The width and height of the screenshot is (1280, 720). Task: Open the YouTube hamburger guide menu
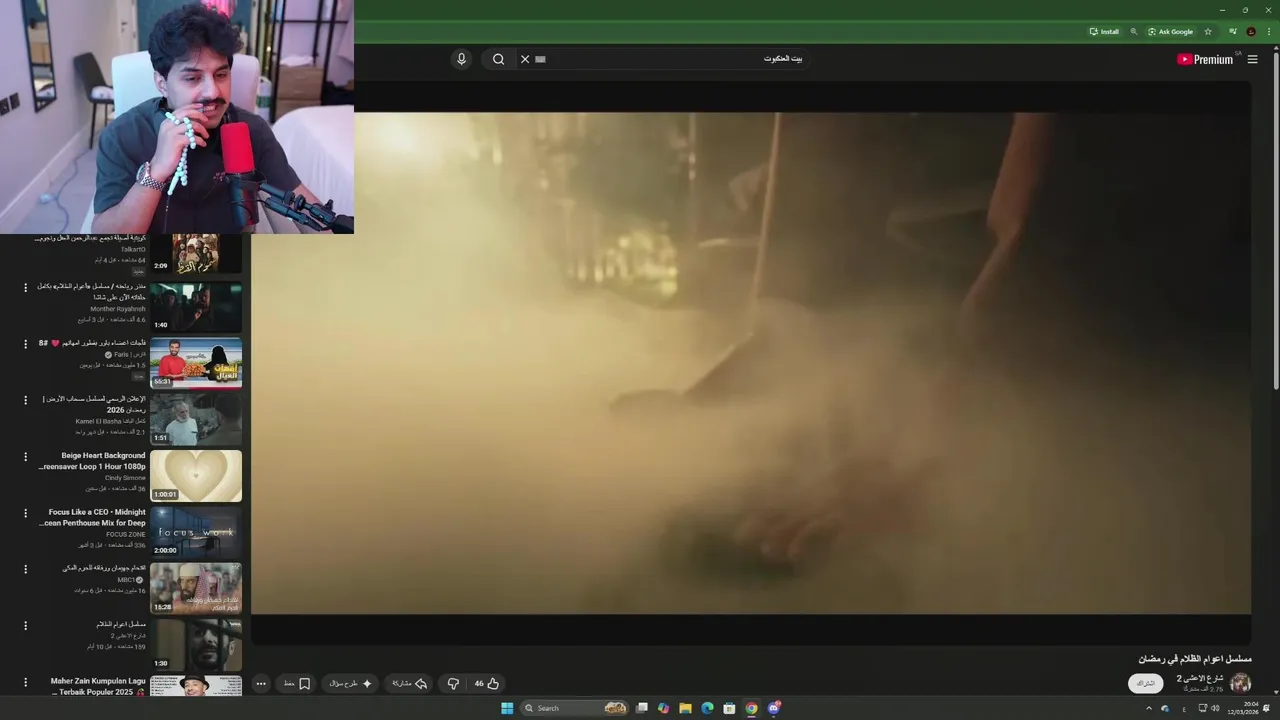(1252, 59)
